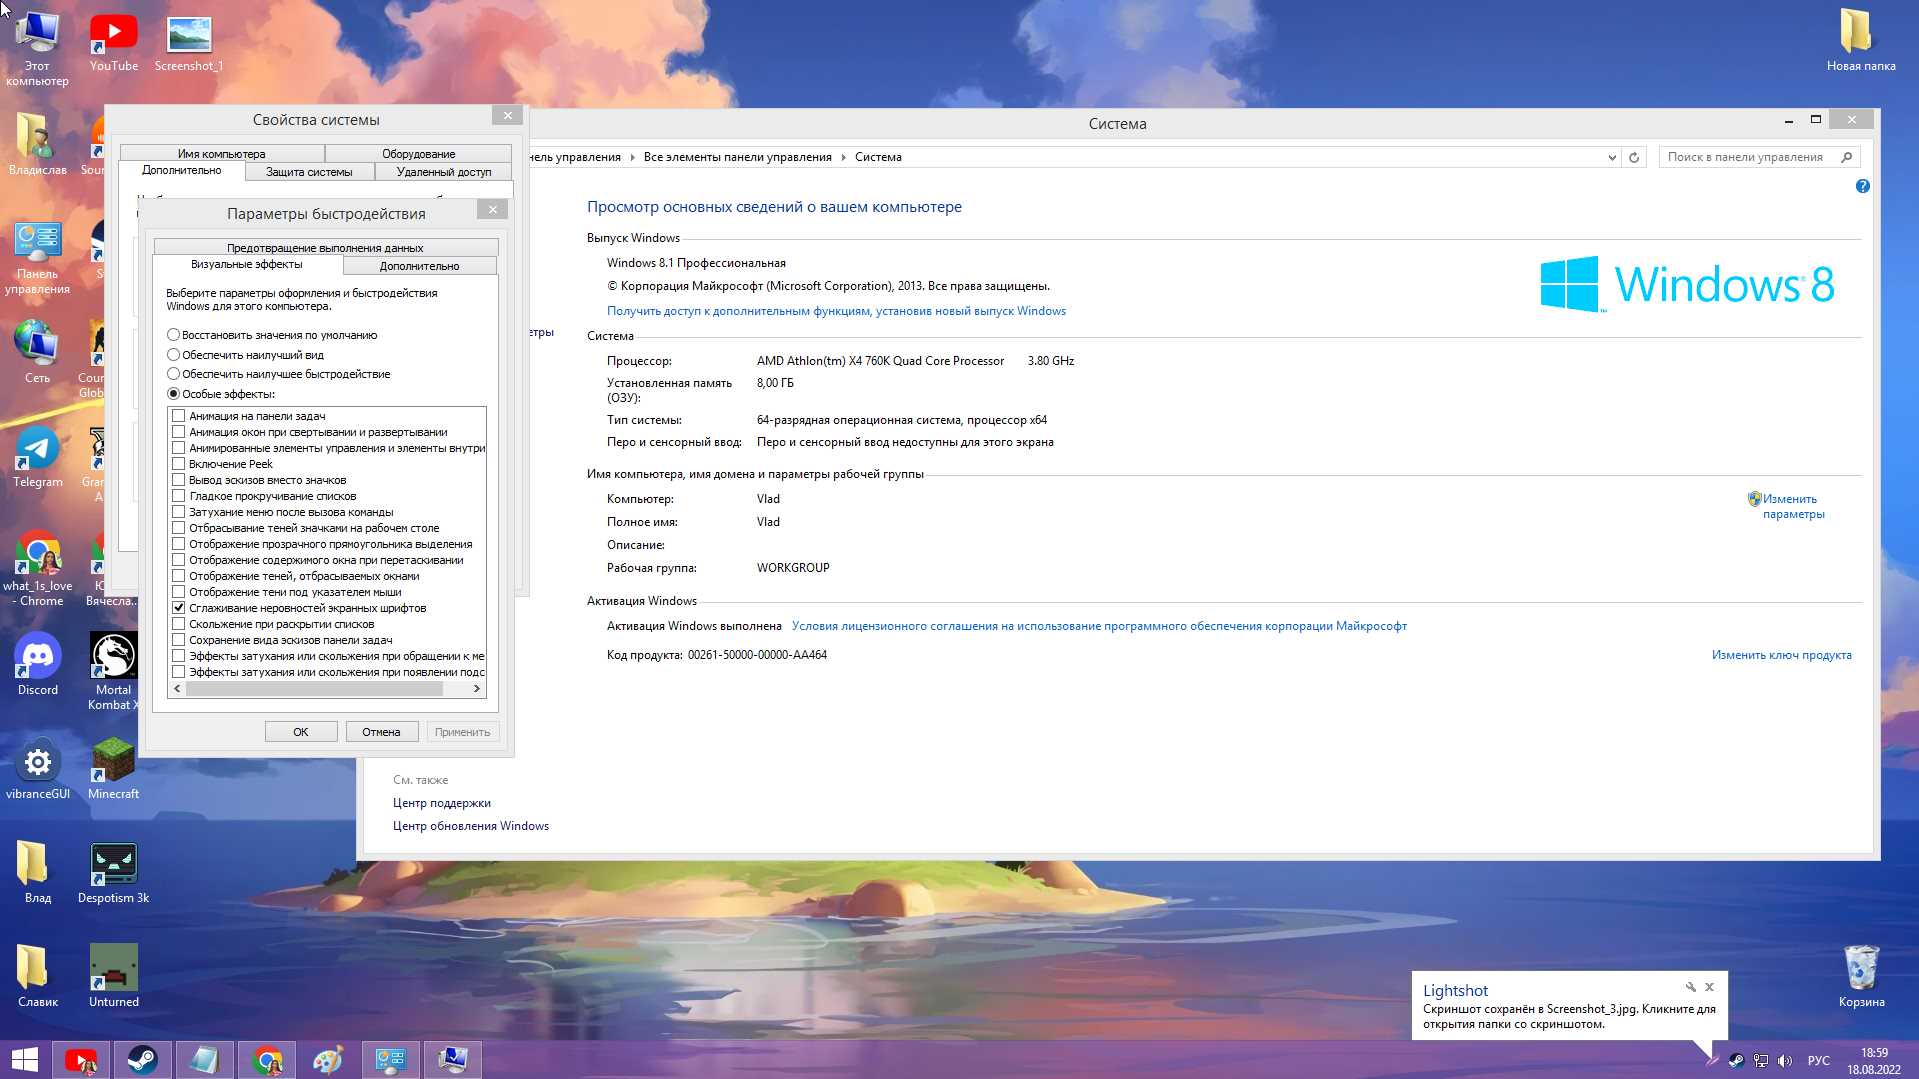
Task: Select the Minecraft desktop icon
Action: (113, 769)
